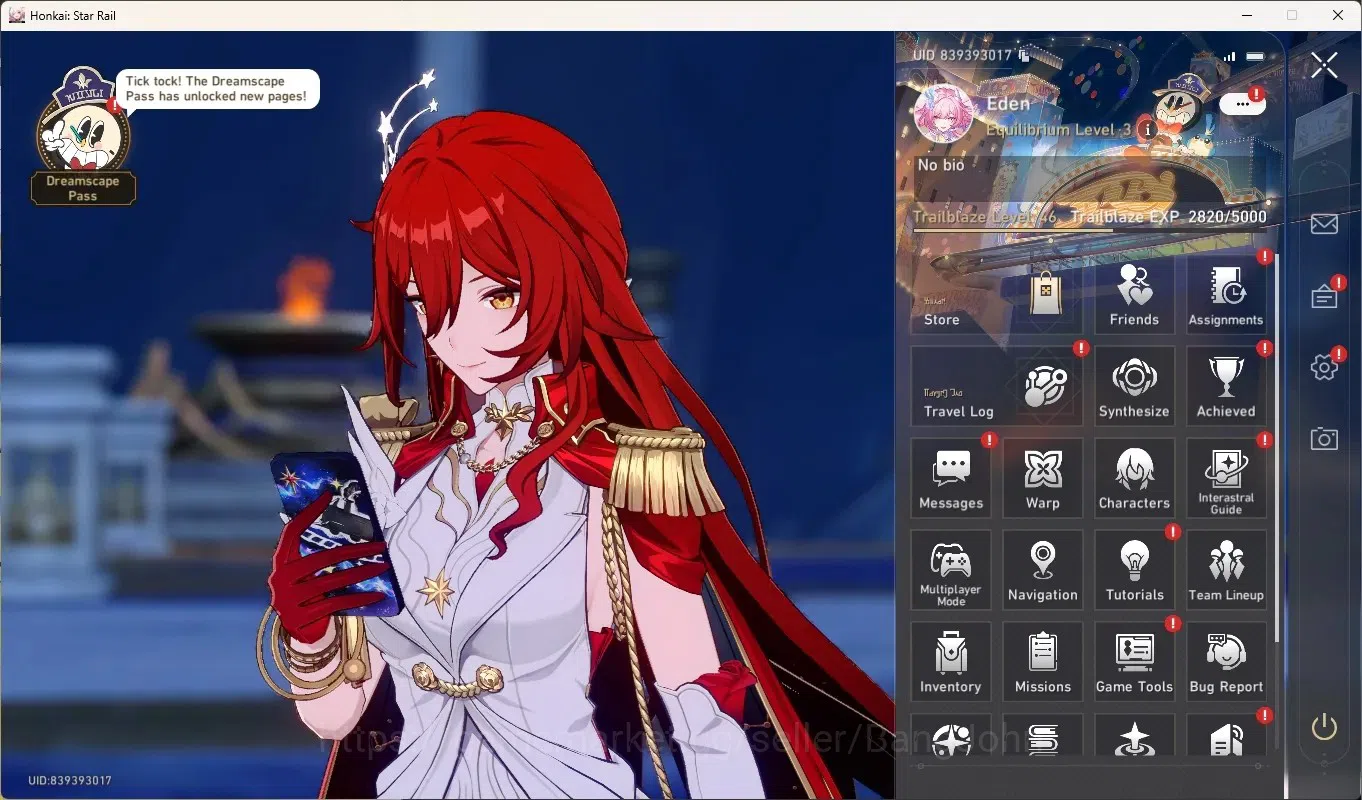The width and height of the screenshot is (1362, 800).
Task: Click the Eden profile avatar
Action: coord(944,115)
